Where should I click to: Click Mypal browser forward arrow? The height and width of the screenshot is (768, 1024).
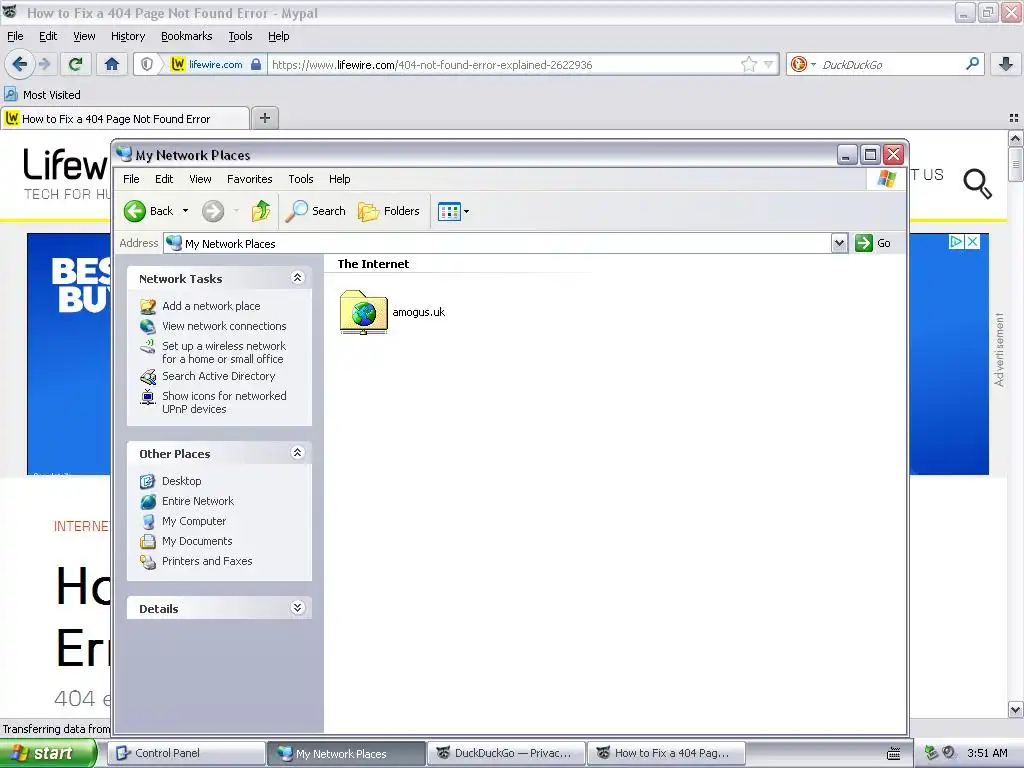[44, 64]
